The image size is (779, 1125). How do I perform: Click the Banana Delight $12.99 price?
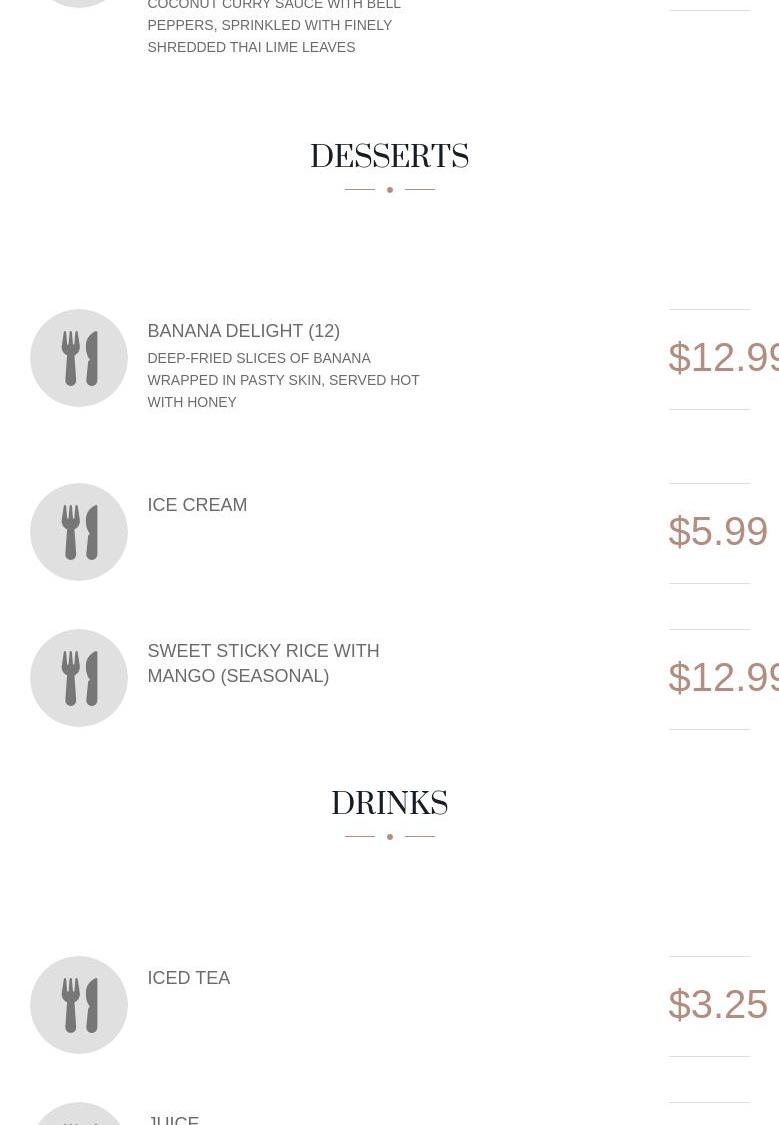(722, 358)
